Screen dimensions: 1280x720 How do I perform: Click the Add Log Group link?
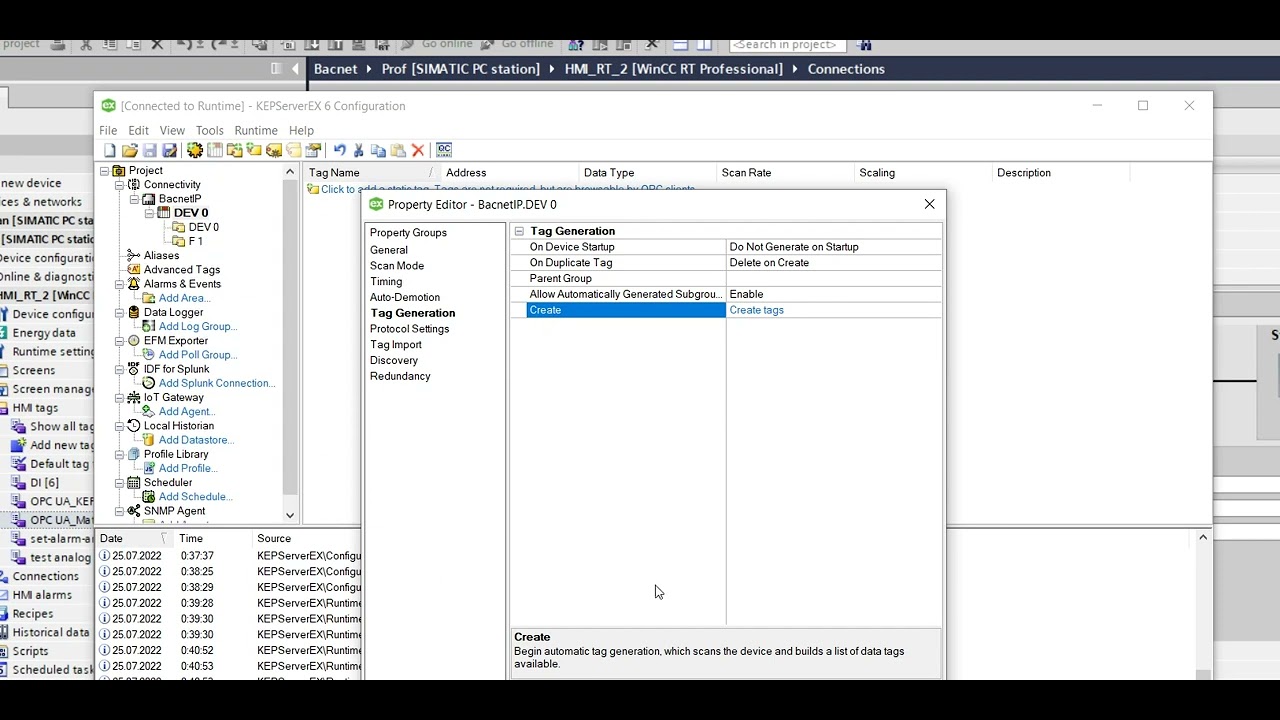tap(197, 327)
